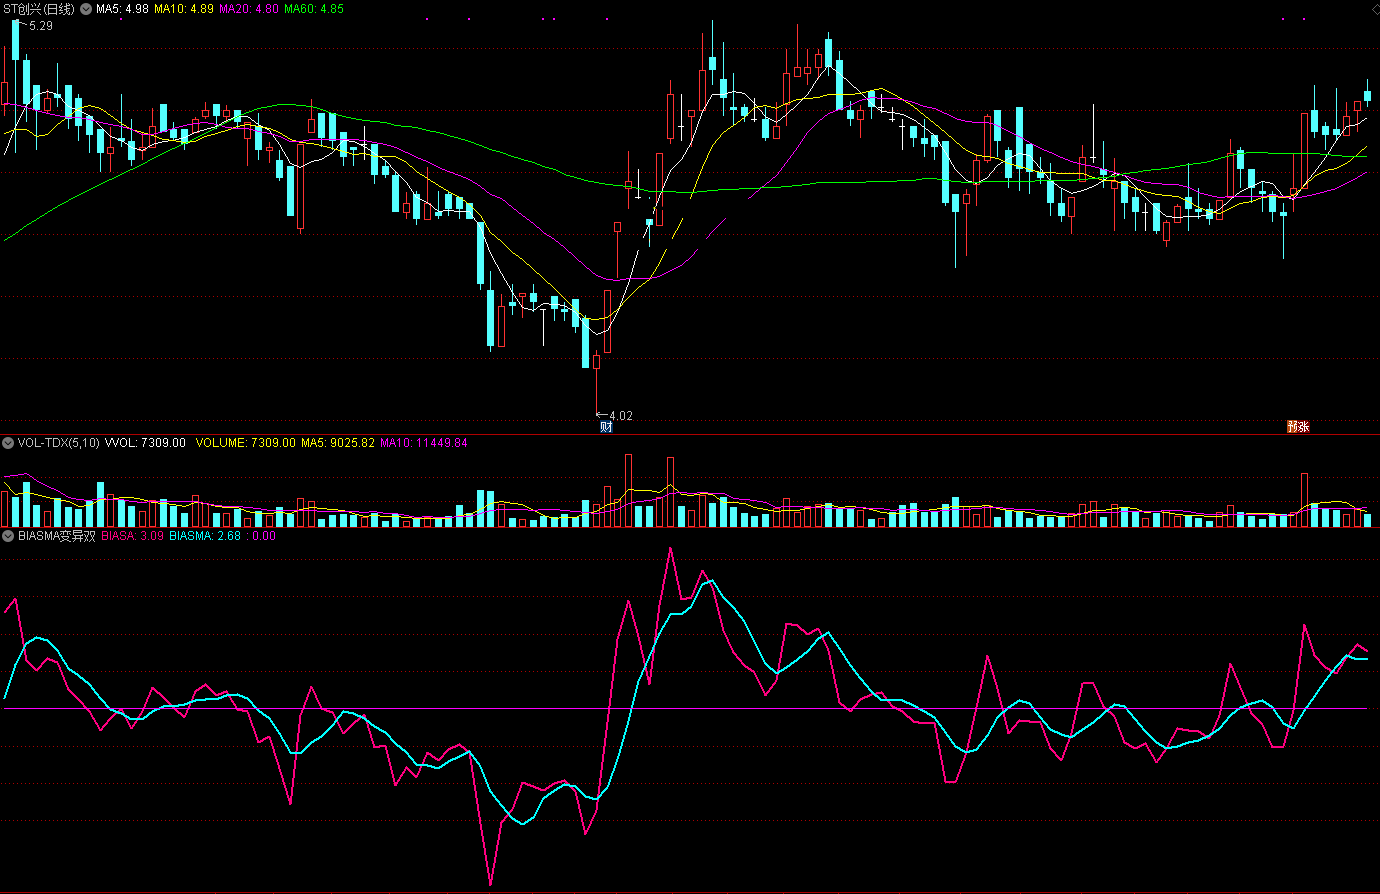Click the yellow MA10: 4.89 label
This screenshot has height=894, width=1380.
[x=184, y=9]
